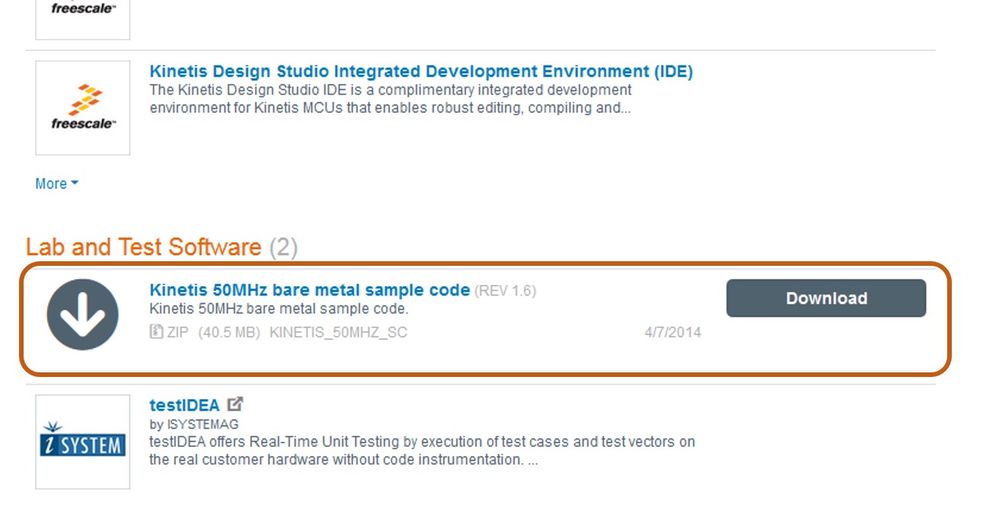The width and height of the screenshot is (999, 508).
Task: Click the testIDEA description paragraph
Action: click(x=420, y=451)
